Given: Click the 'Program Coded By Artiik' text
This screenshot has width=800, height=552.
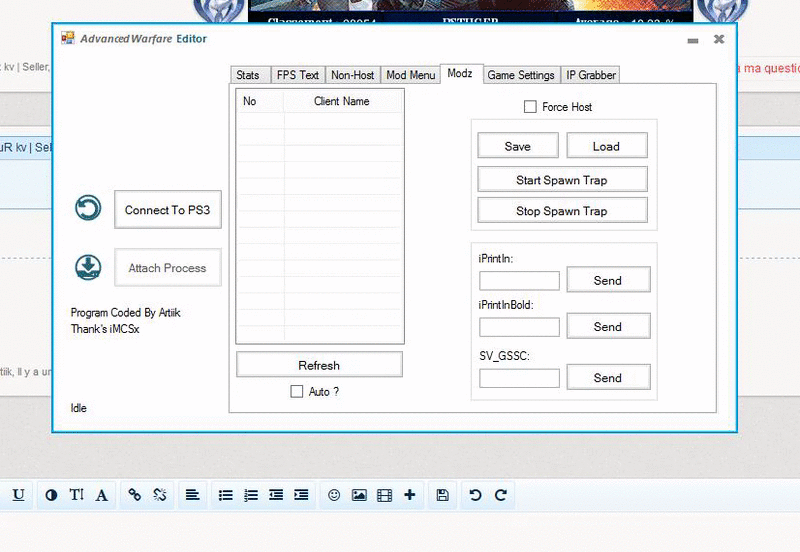Looking at the screenshot, I should click(126, 312).
